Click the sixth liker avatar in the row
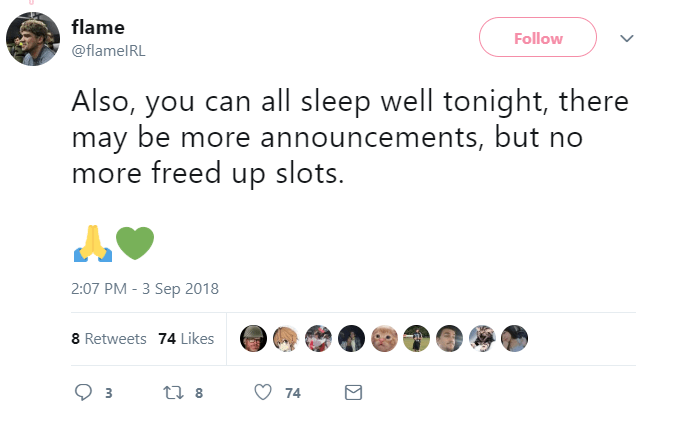Viewport: 675px width, 425px height. click(x=417, y=339)
